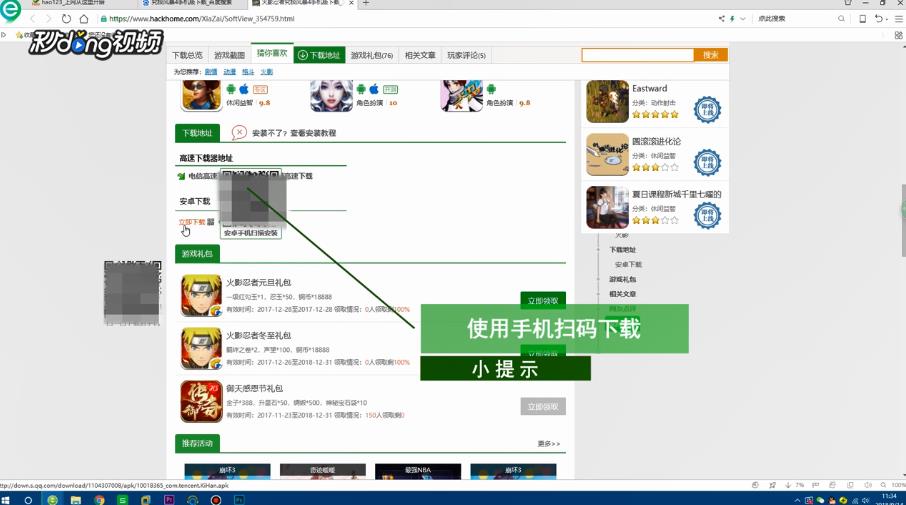This screenshot has height=505, width=906.
Task: Select the 猜你喜欢 page tab
Action: pyautogui.click(x=272, y=53)
